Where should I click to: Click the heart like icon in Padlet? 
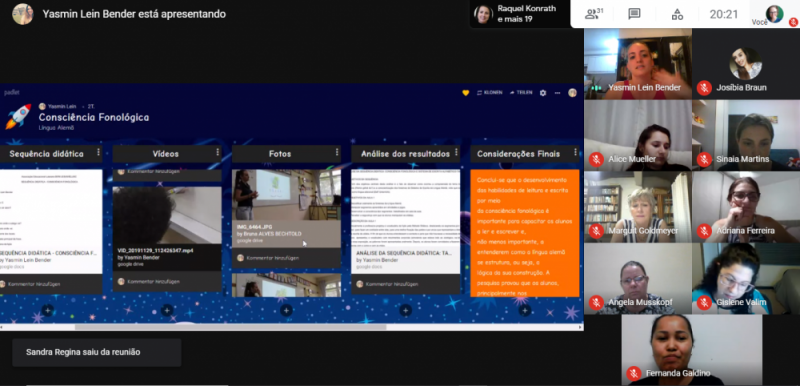tap(465, 93)
